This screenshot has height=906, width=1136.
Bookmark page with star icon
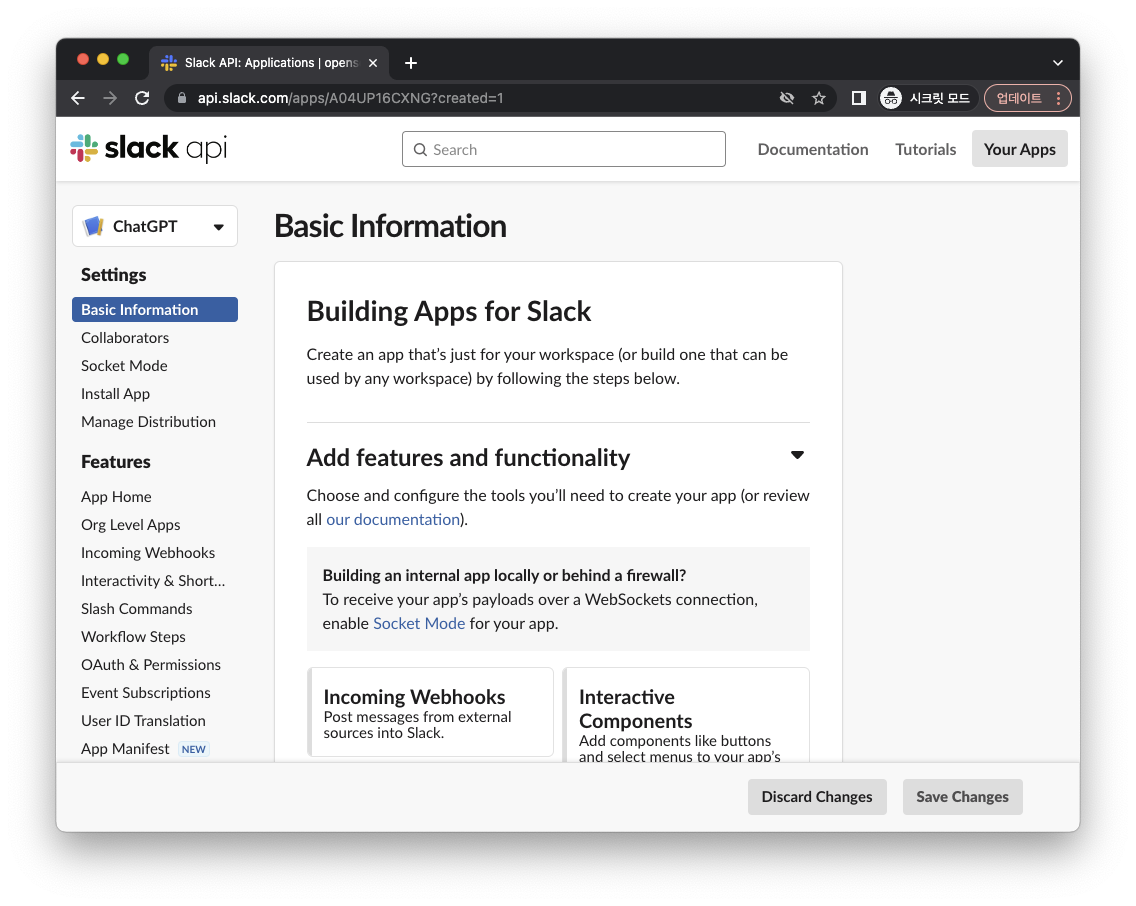pyautogui.click(x=819, y=98)
